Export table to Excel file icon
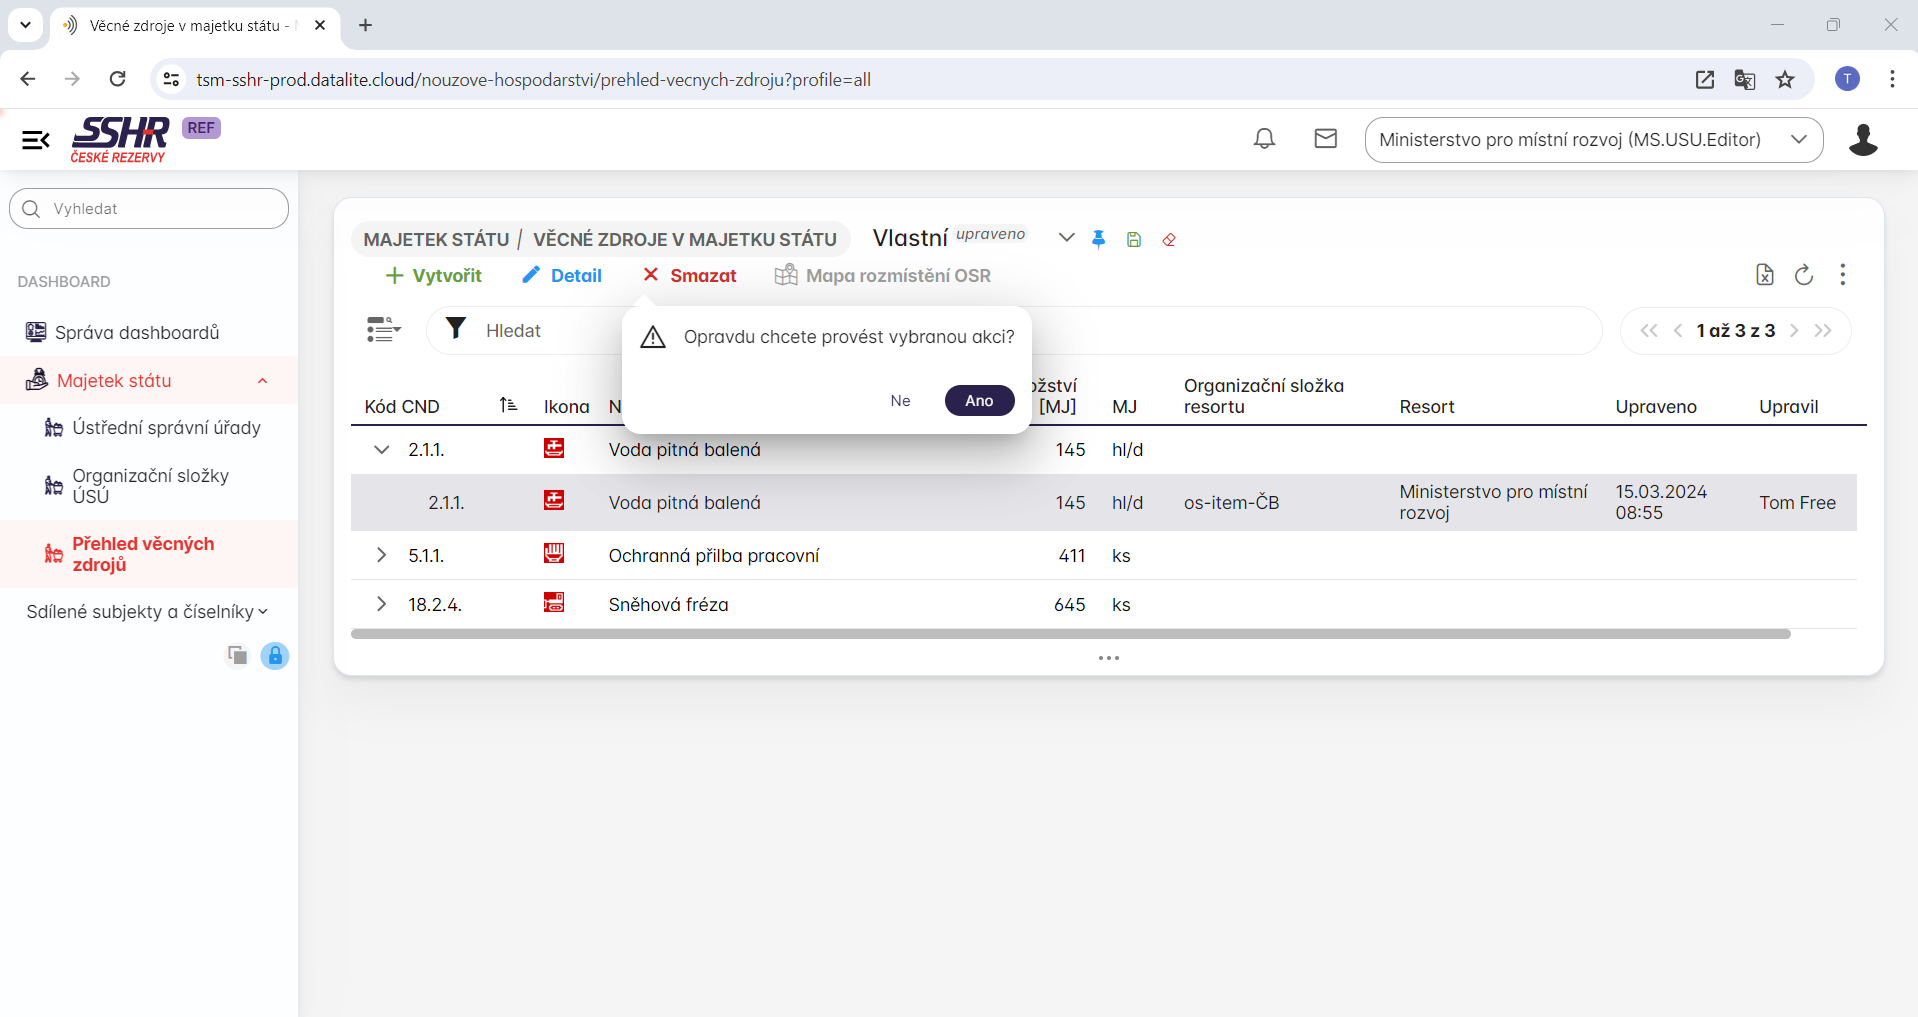The height and width of the screenshot is (1017, 1918). 1765,275
